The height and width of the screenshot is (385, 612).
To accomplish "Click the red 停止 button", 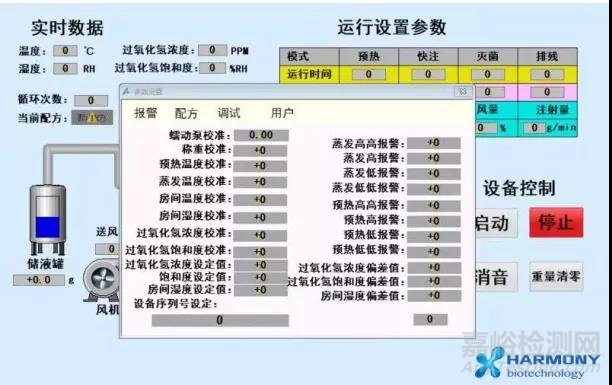I will (556, 223).
